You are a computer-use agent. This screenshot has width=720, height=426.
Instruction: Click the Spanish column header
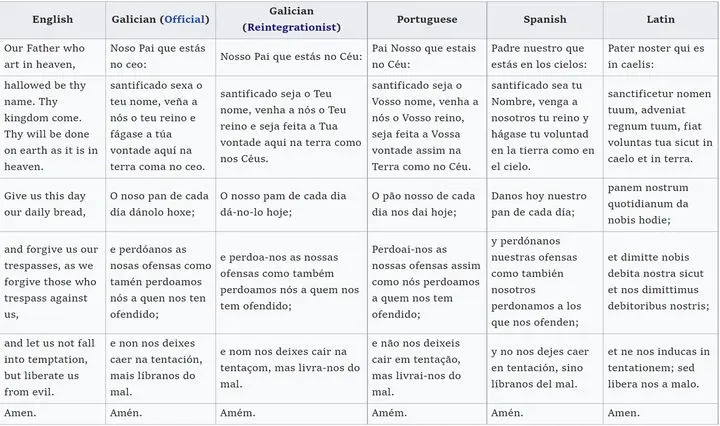[x=544, y=19]
